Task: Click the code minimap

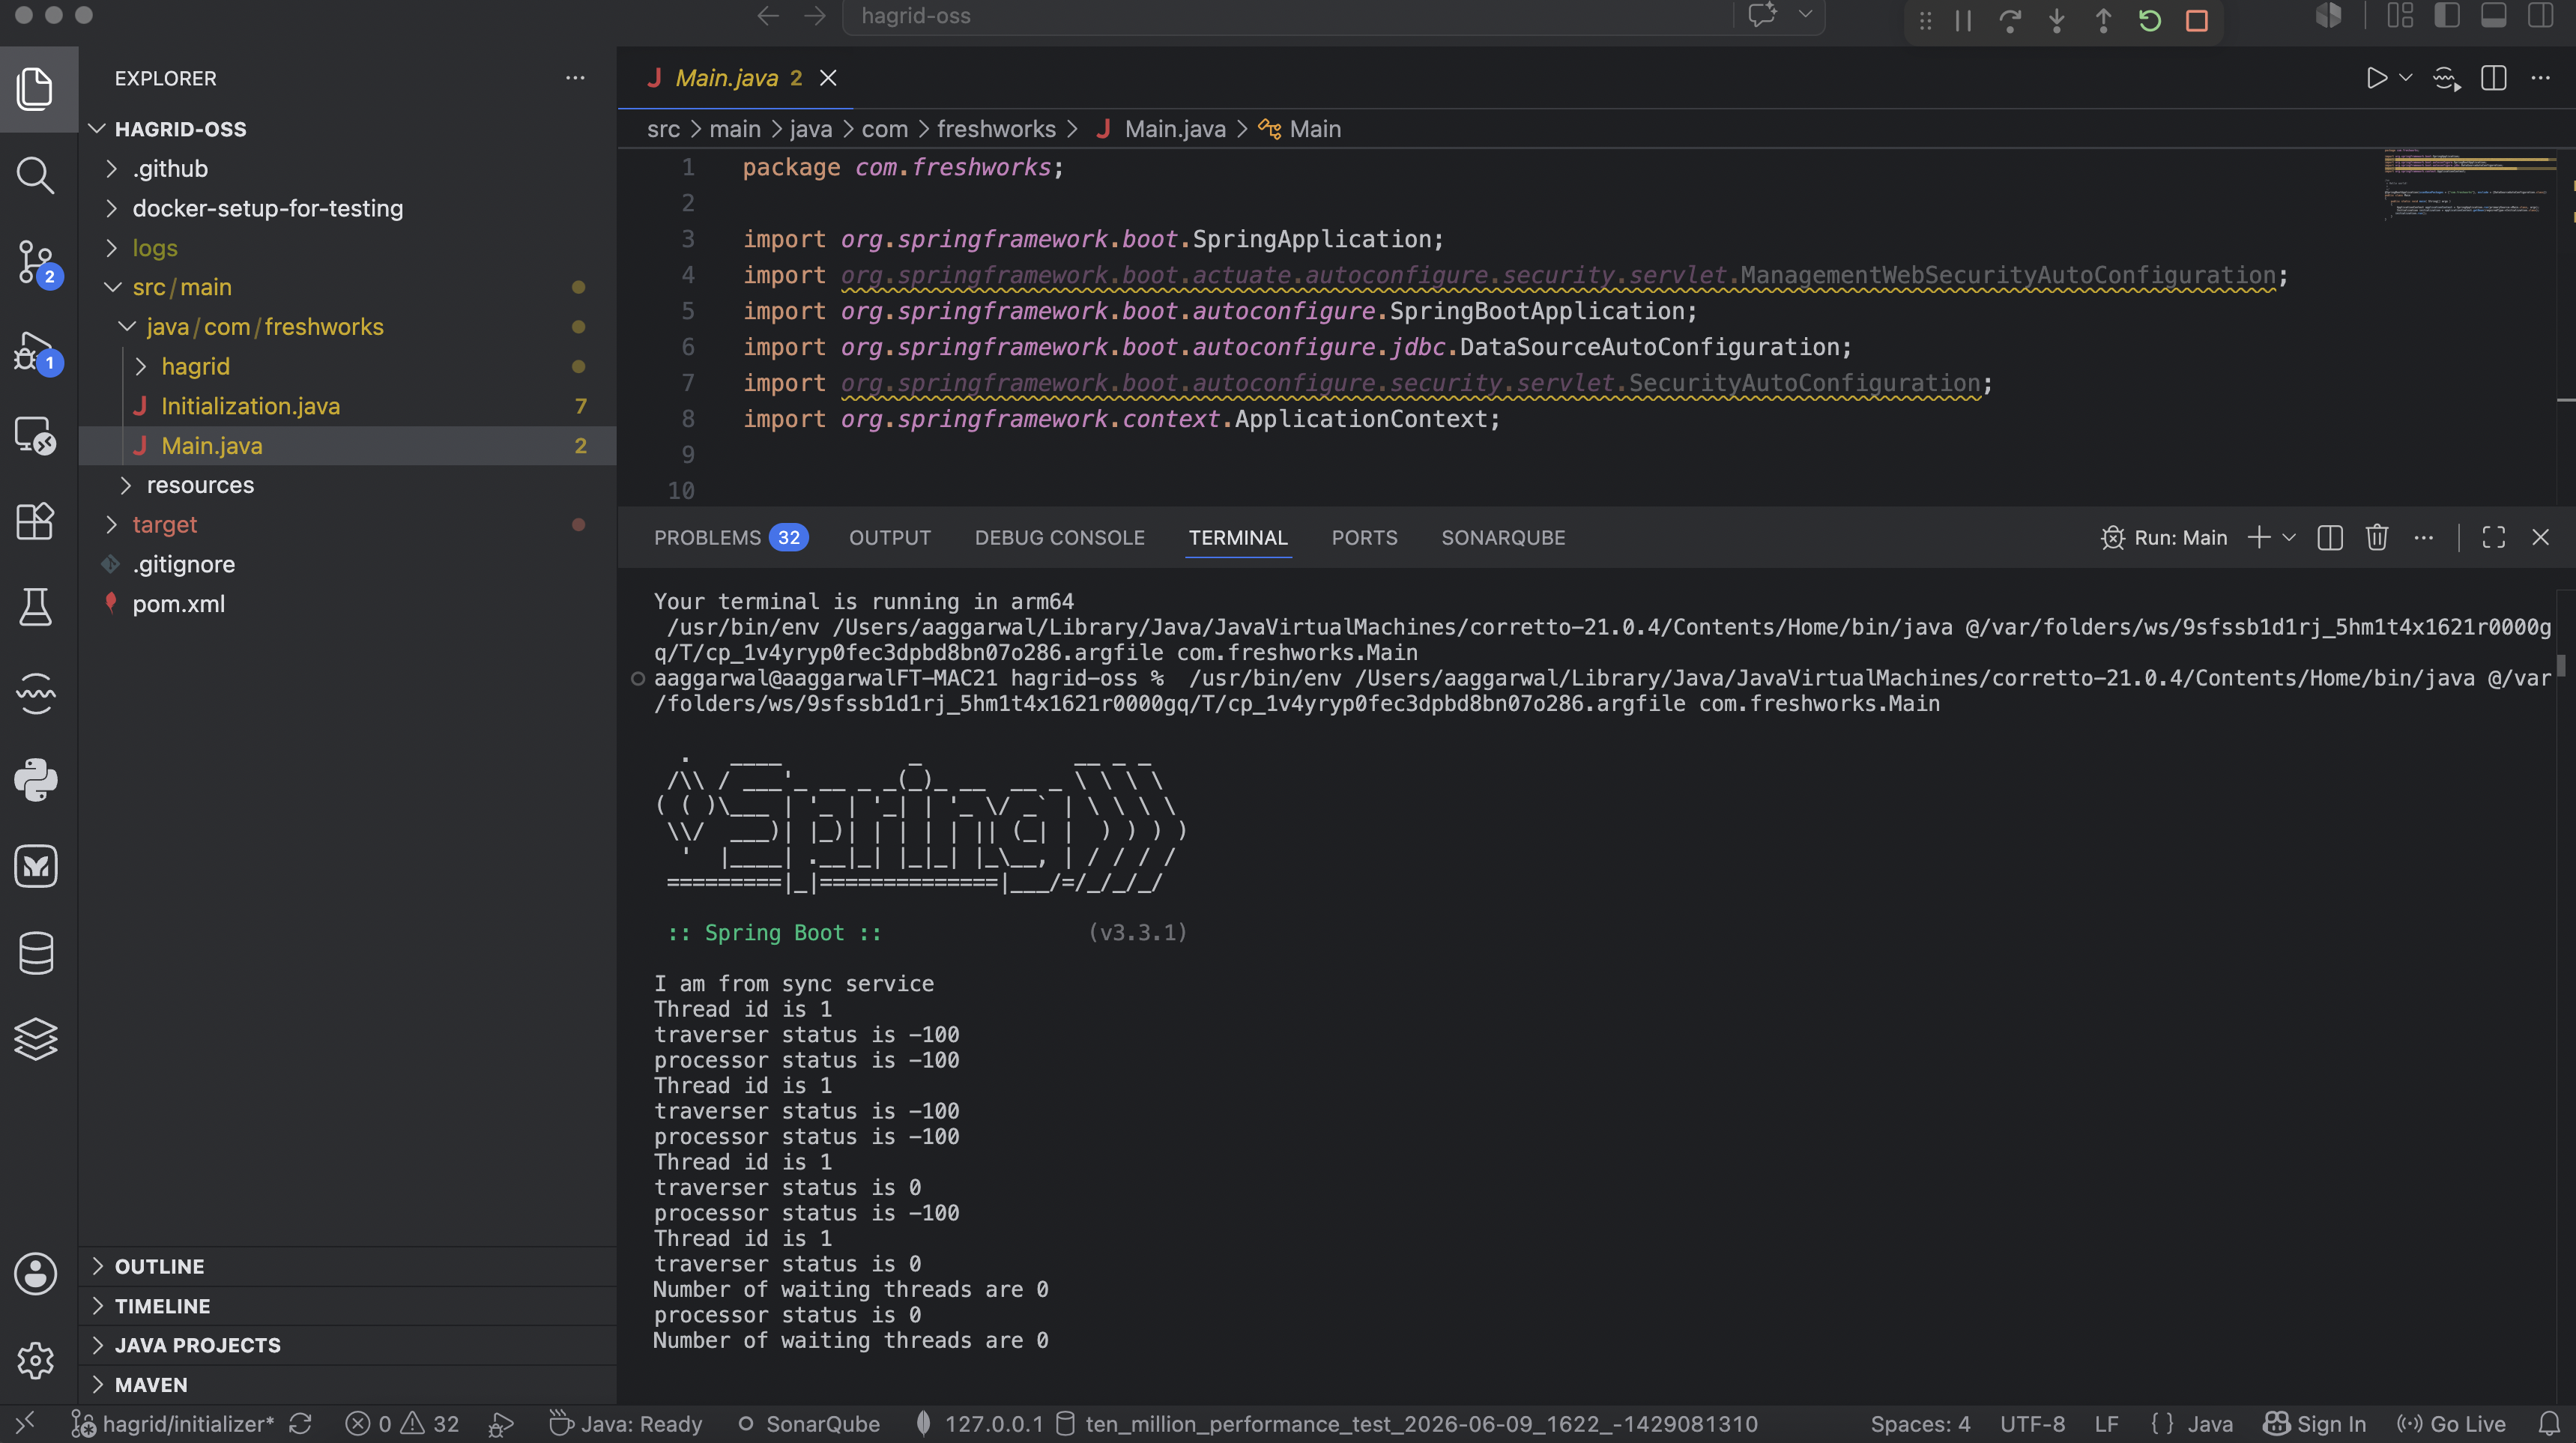Action: (x=2470, y=185)
